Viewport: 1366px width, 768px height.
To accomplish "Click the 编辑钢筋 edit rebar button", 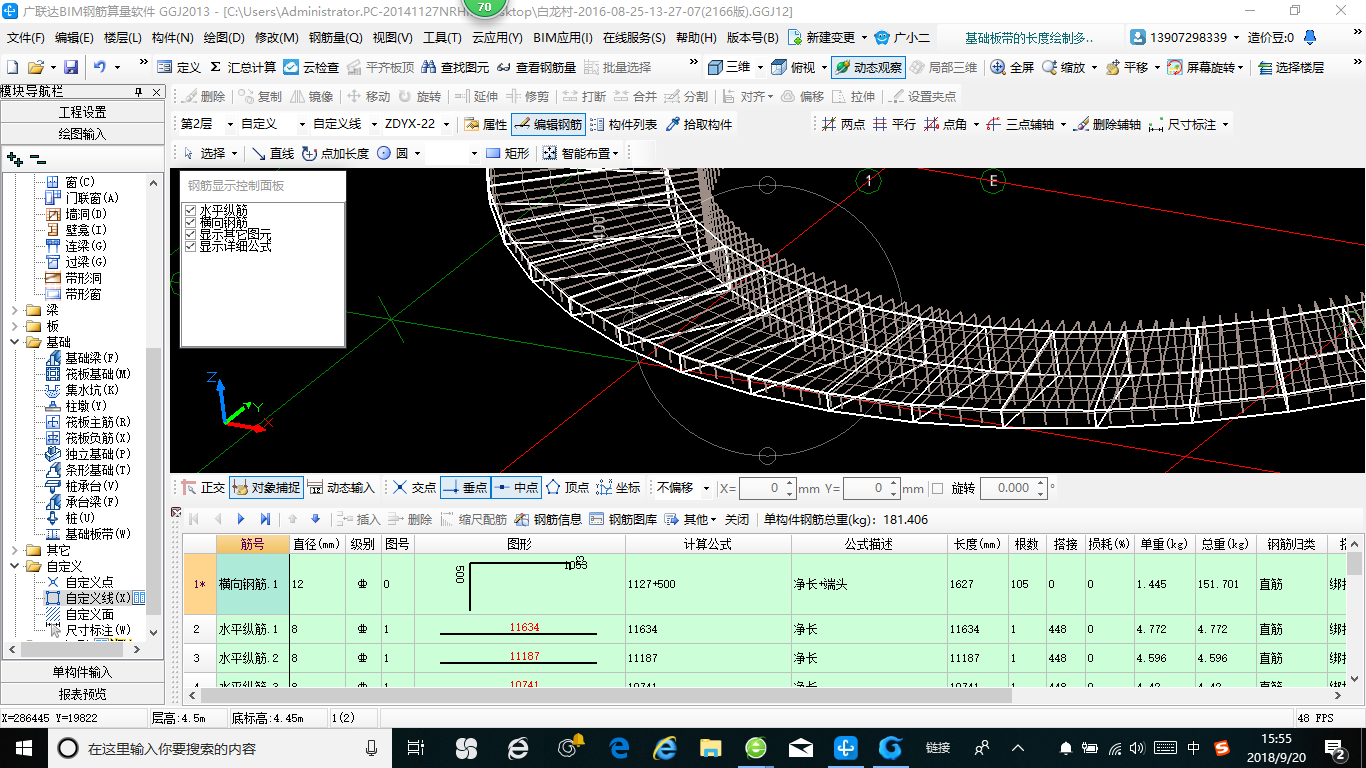I will point(547,125).
